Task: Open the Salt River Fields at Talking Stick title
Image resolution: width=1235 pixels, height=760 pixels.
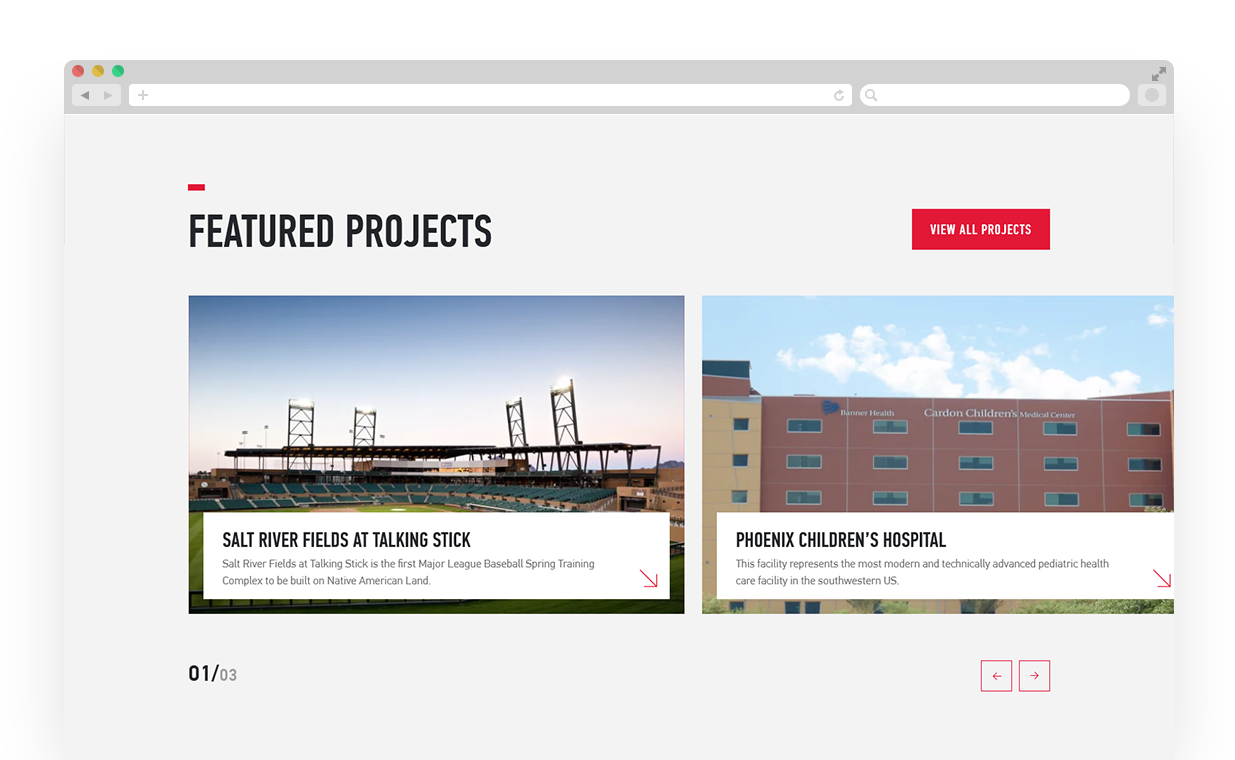Action: (x=346, y=540)
